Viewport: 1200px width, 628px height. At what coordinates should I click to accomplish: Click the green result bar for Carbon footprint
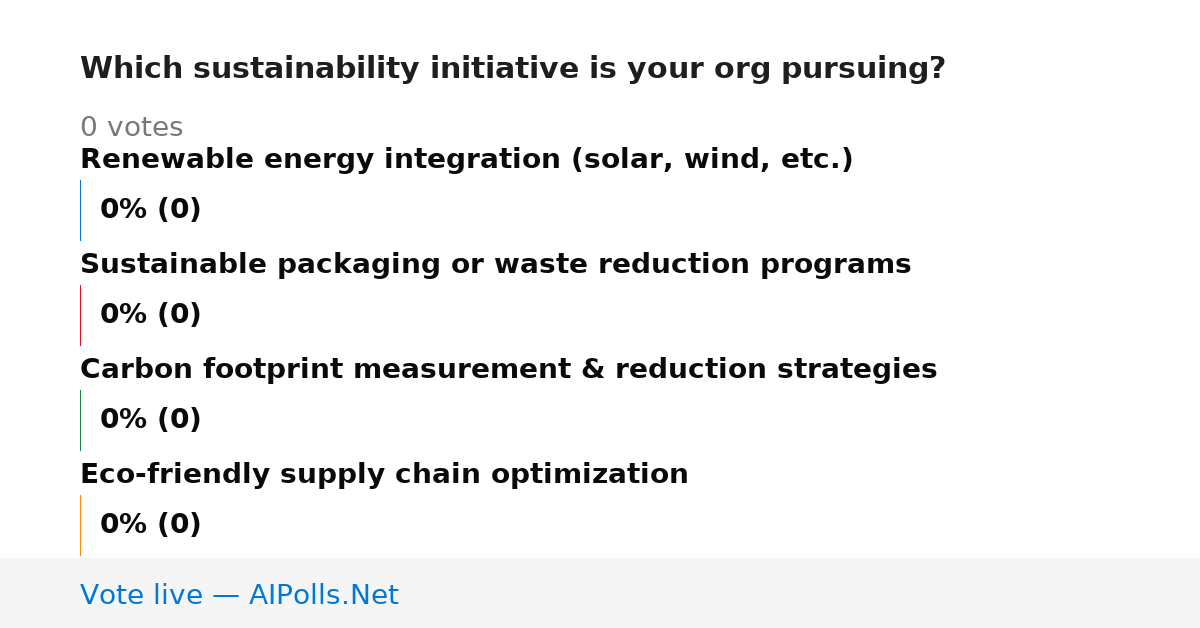(x=80, y=420)
